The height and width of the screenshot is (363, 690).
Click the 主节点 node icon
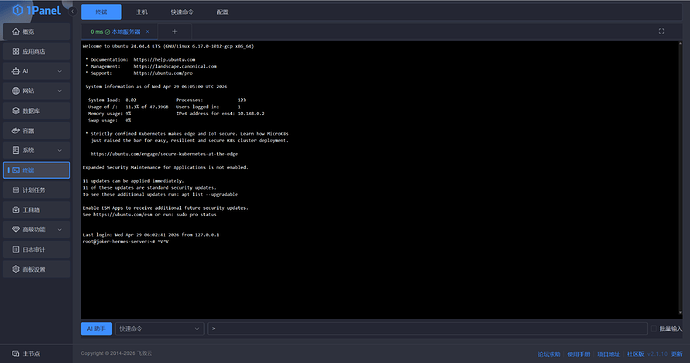coord(16,353)
